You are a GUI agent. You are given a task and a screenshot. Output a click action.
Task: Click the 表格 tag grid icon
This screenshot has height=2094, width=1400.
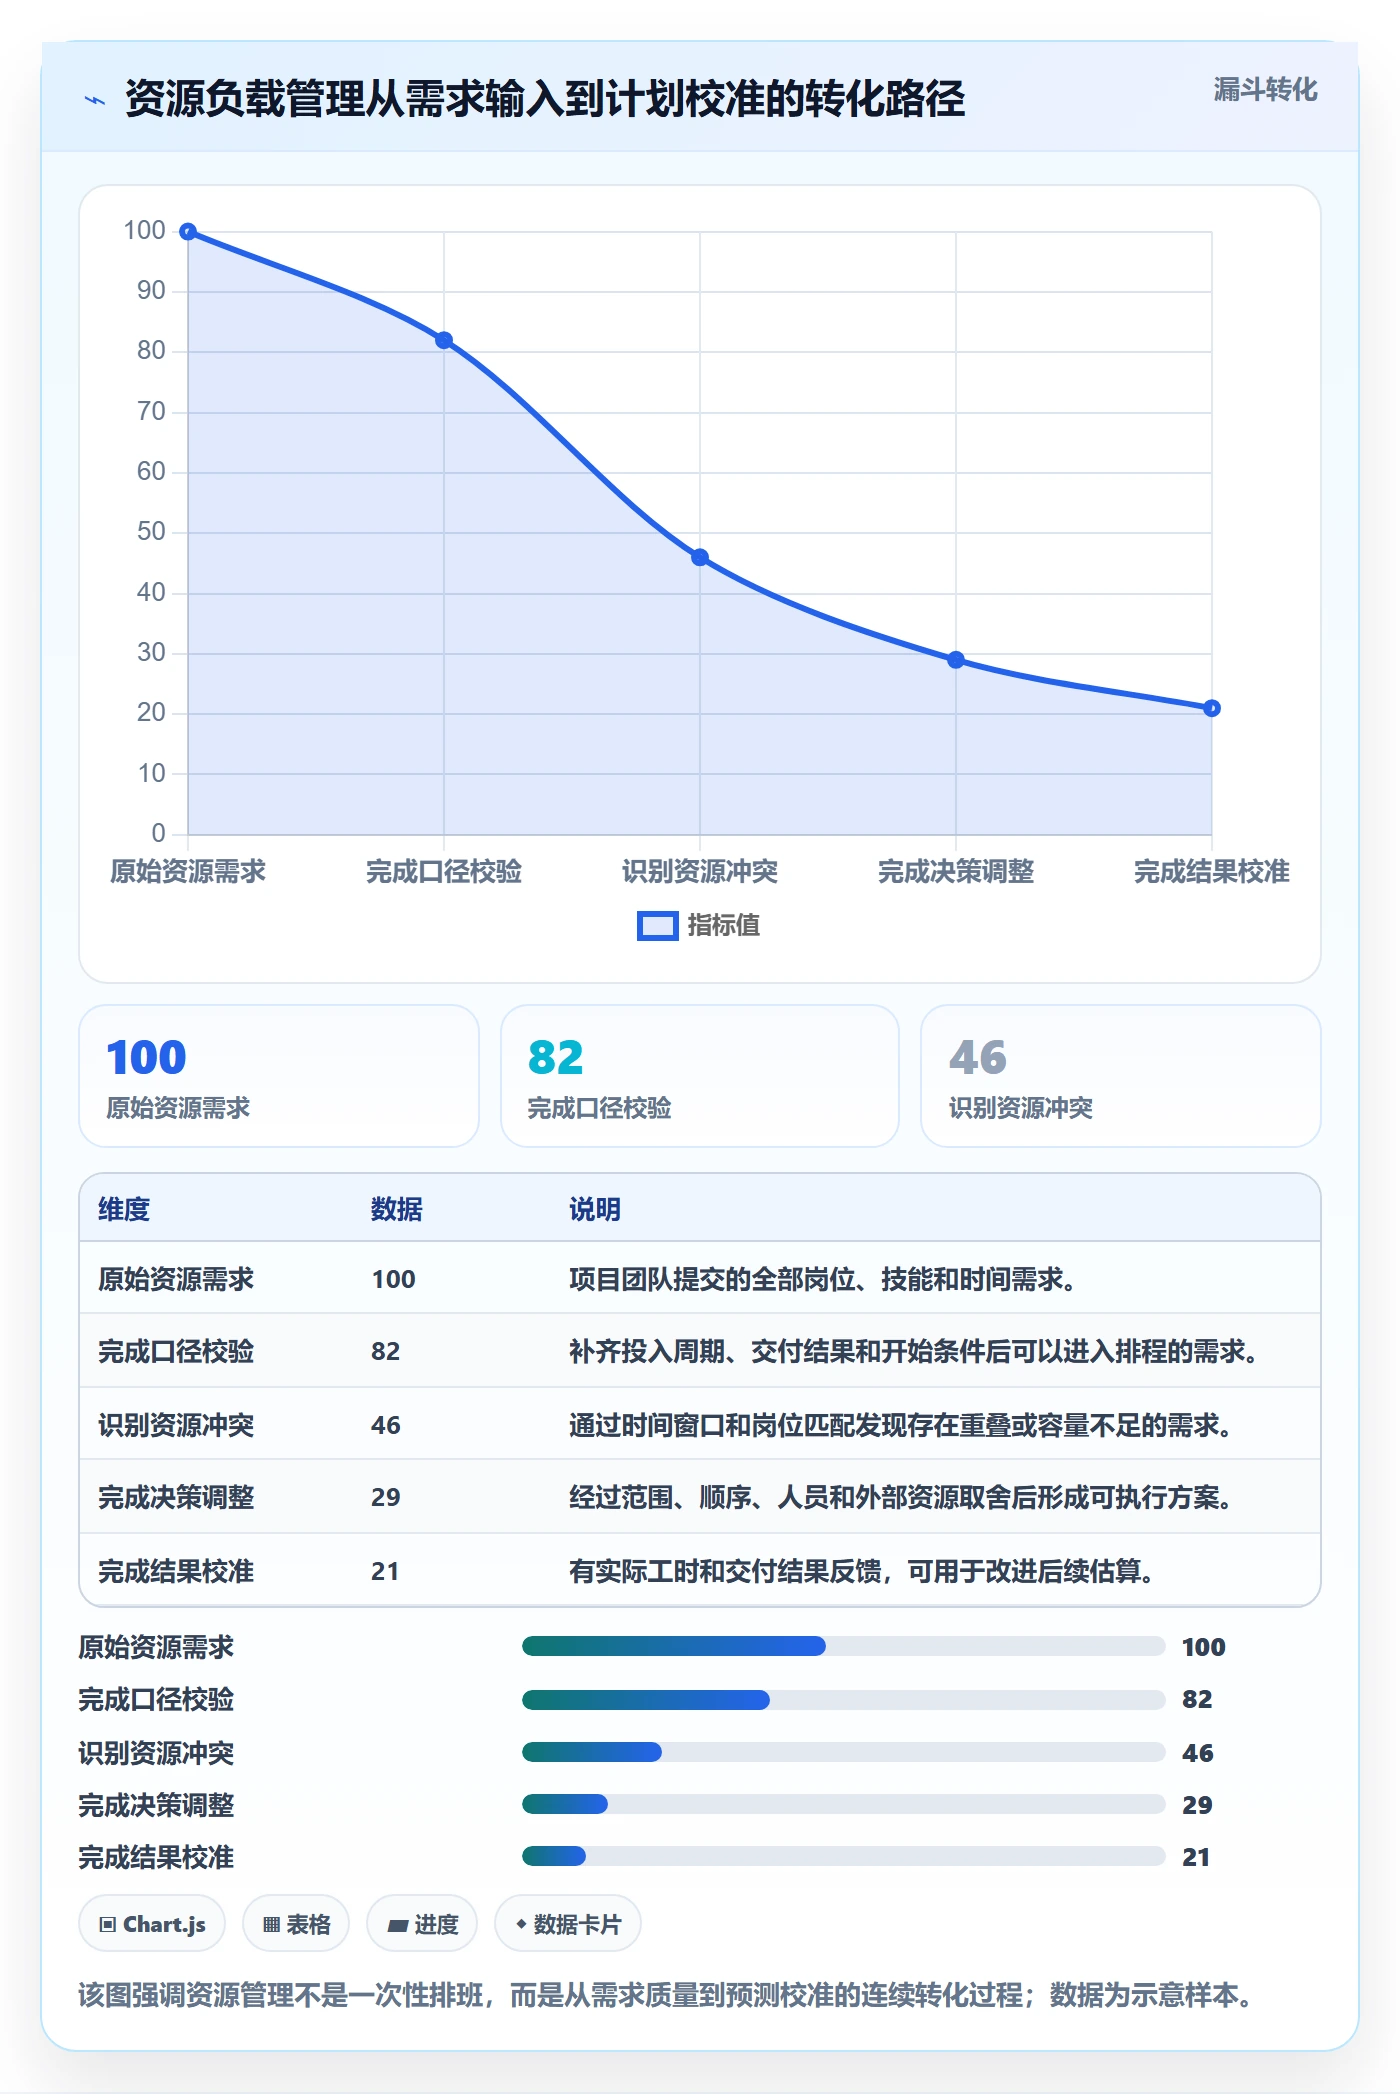coord(272,1924)
